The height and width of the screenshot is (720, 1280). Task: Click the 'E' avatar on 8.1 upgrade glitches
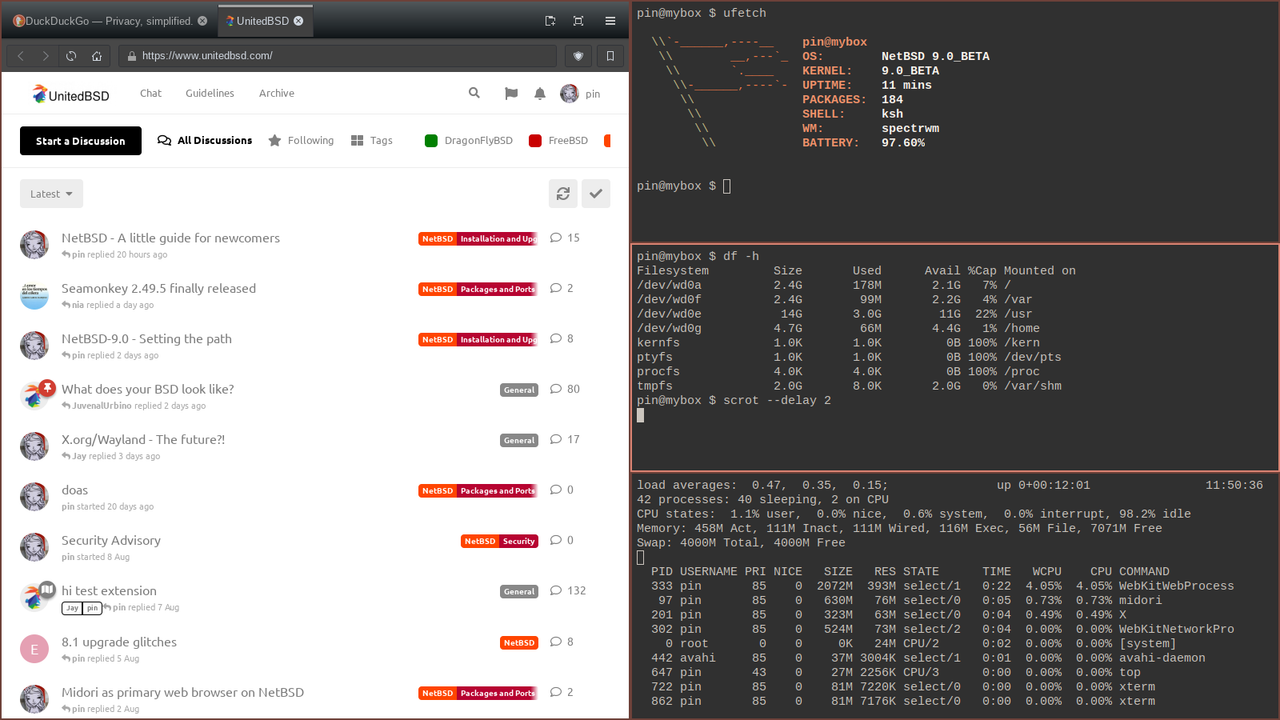(x=34, y=649)
